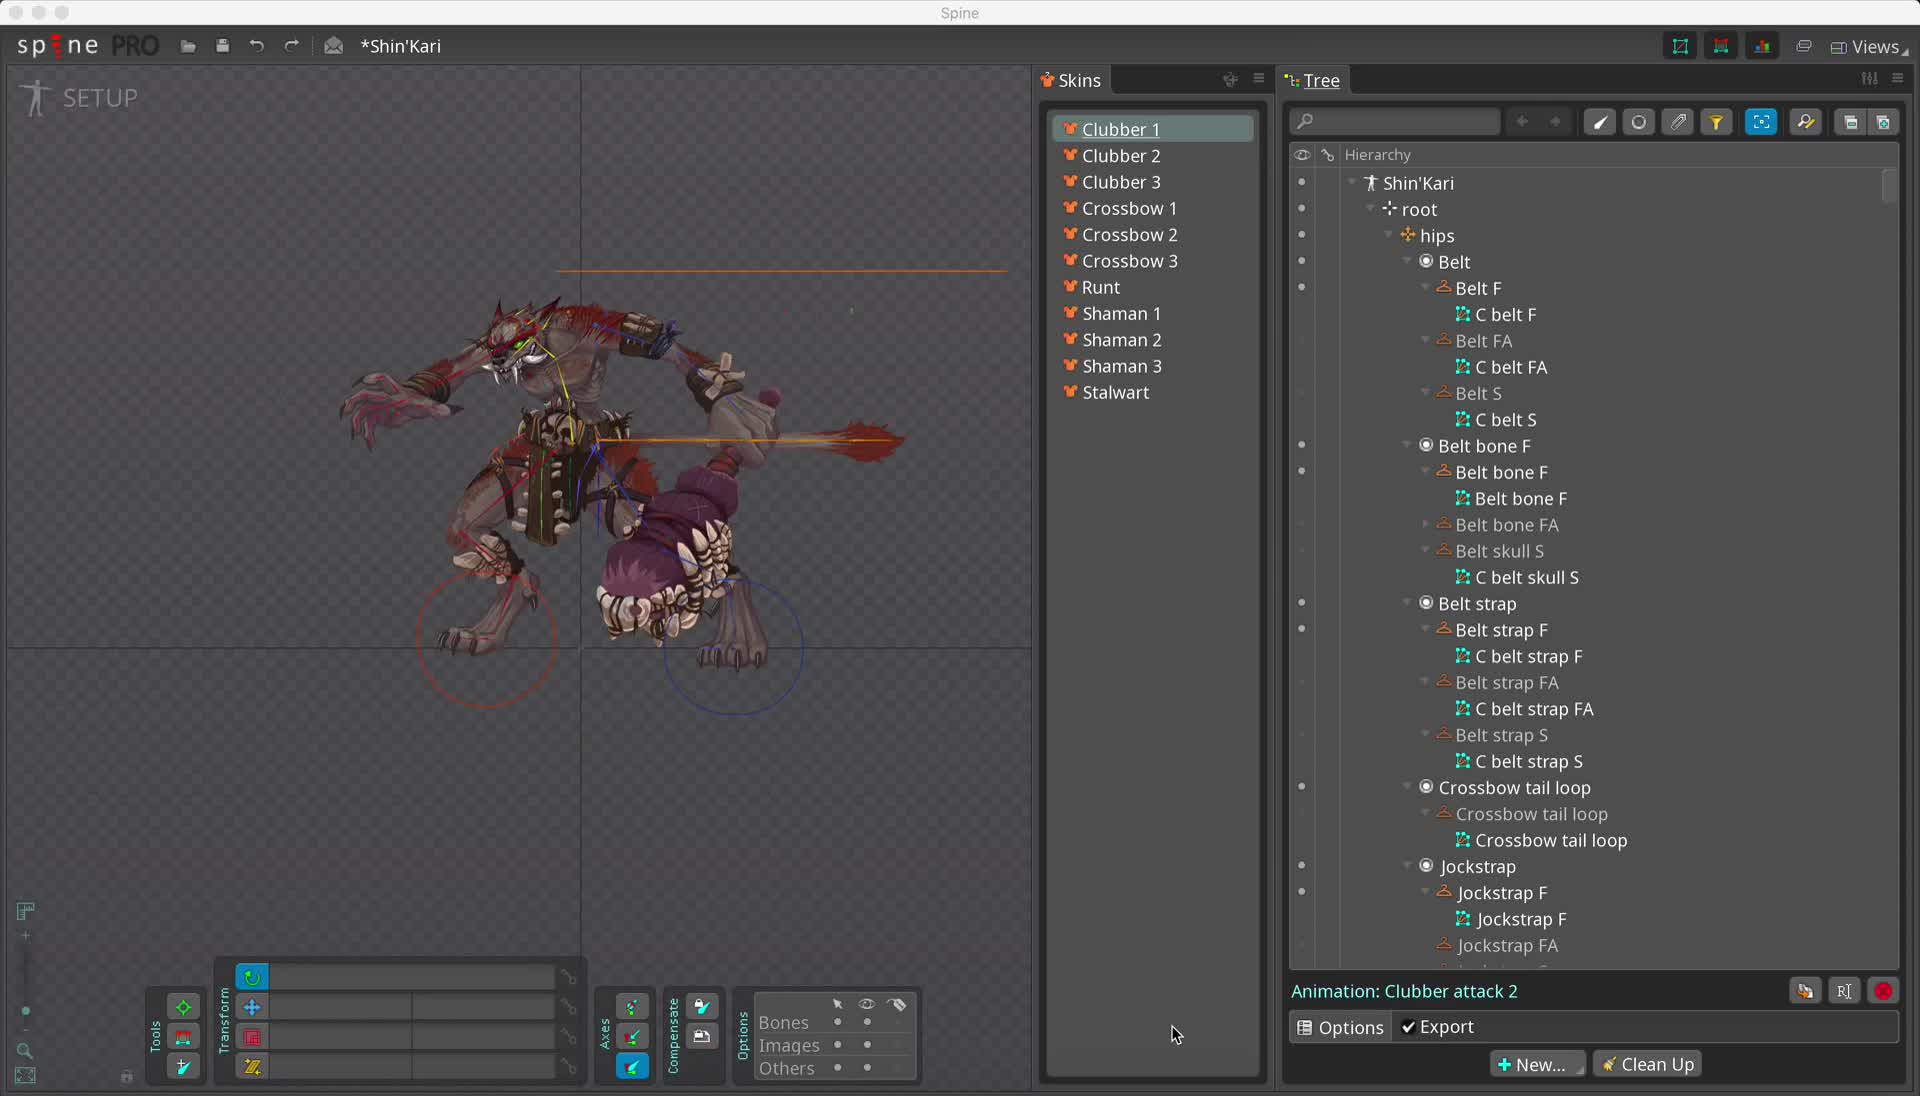Select the Shear transform tool
The height and width of the screenshot is (1096, 1920).
coord(252,1067)
